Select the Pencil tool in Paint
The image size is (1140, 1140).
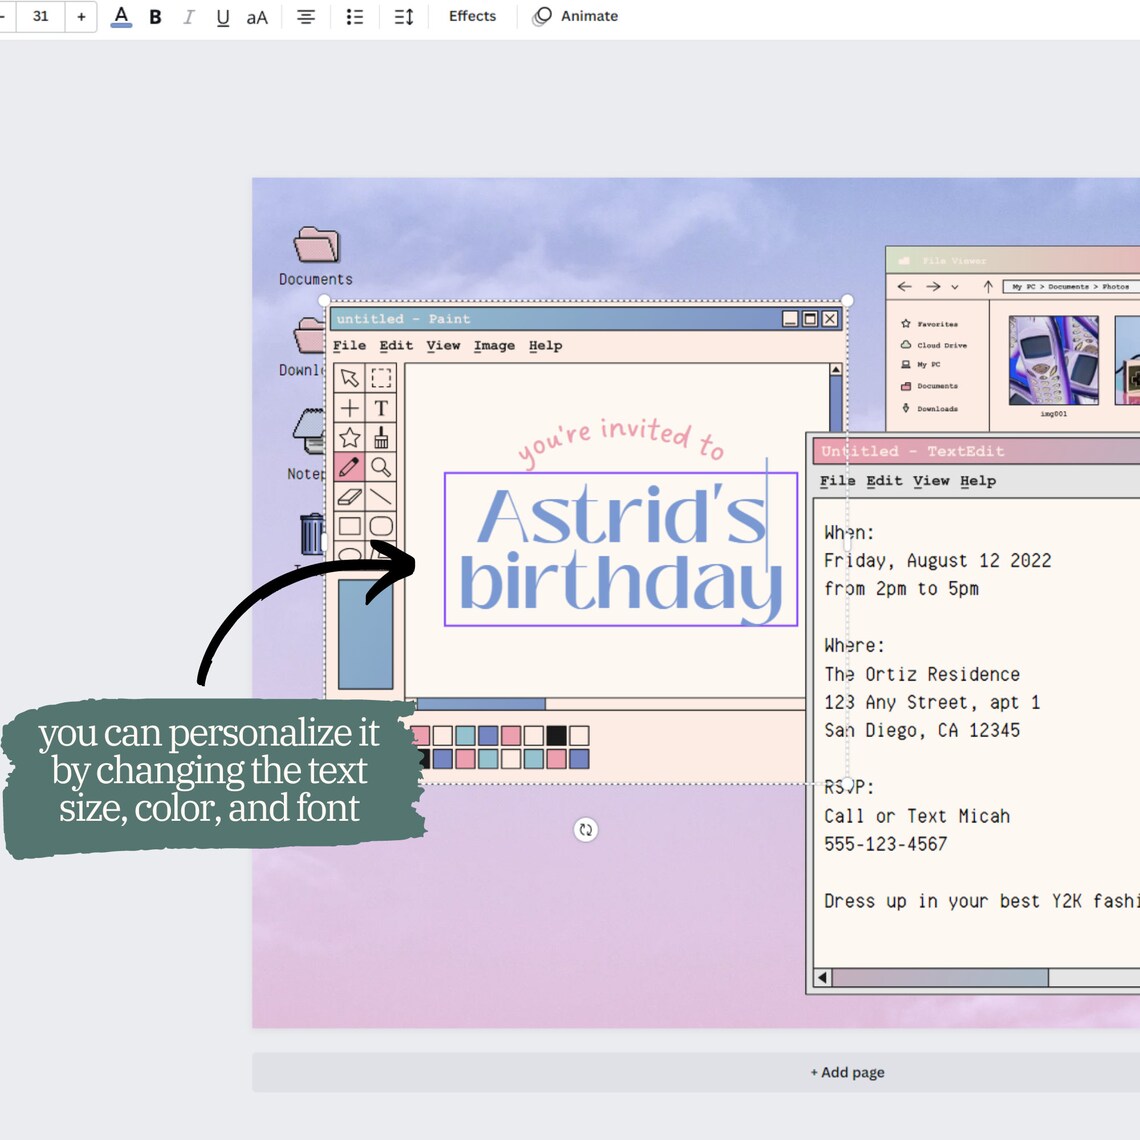[x=348, y=465]
